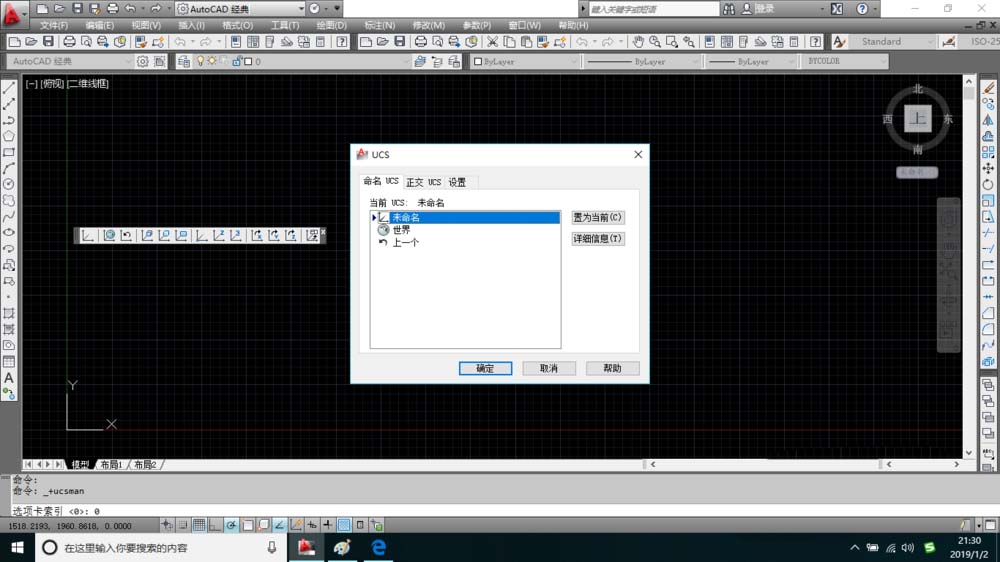Toggle Snap Mode in status bar
Viewport: 1000px width, 562px height.
click(x=182, y=525)
